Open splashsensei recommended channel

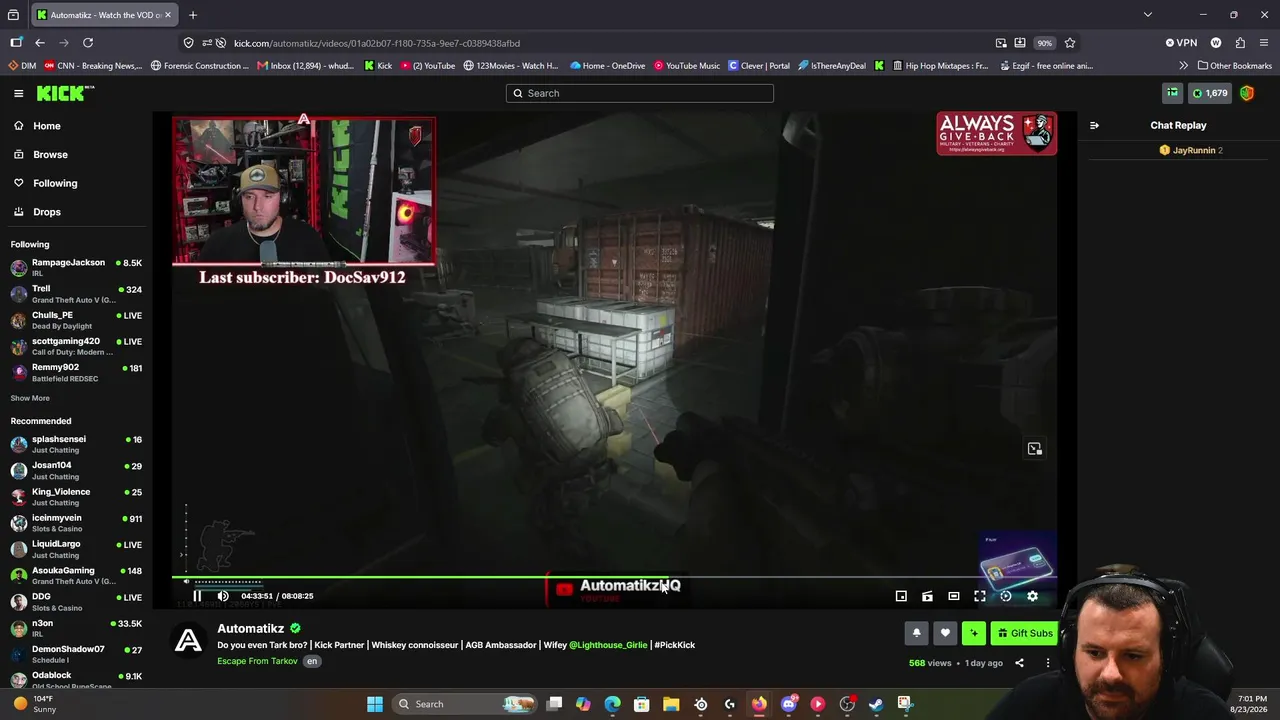click(76, 445)
